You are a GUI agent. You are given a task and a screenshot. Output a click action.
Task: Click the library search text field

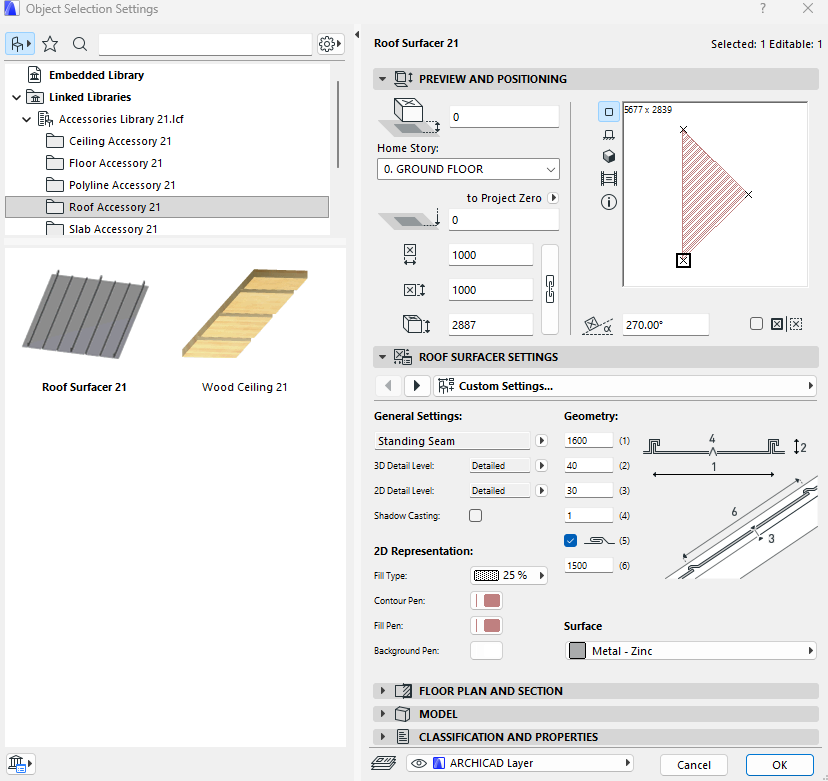[205, 44]
